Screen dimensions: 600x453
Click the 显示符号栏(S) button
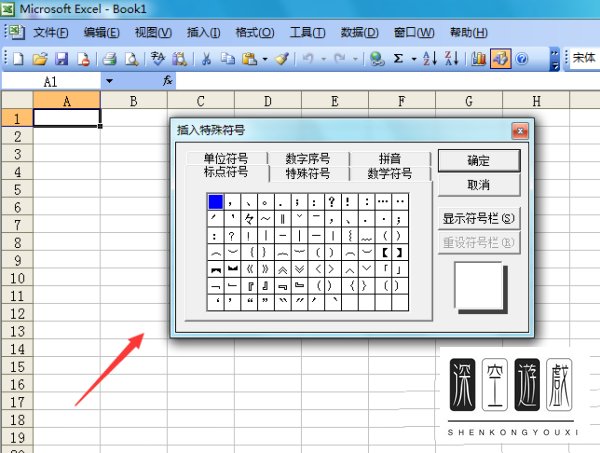pyautogui.click(x=479, y=218)
